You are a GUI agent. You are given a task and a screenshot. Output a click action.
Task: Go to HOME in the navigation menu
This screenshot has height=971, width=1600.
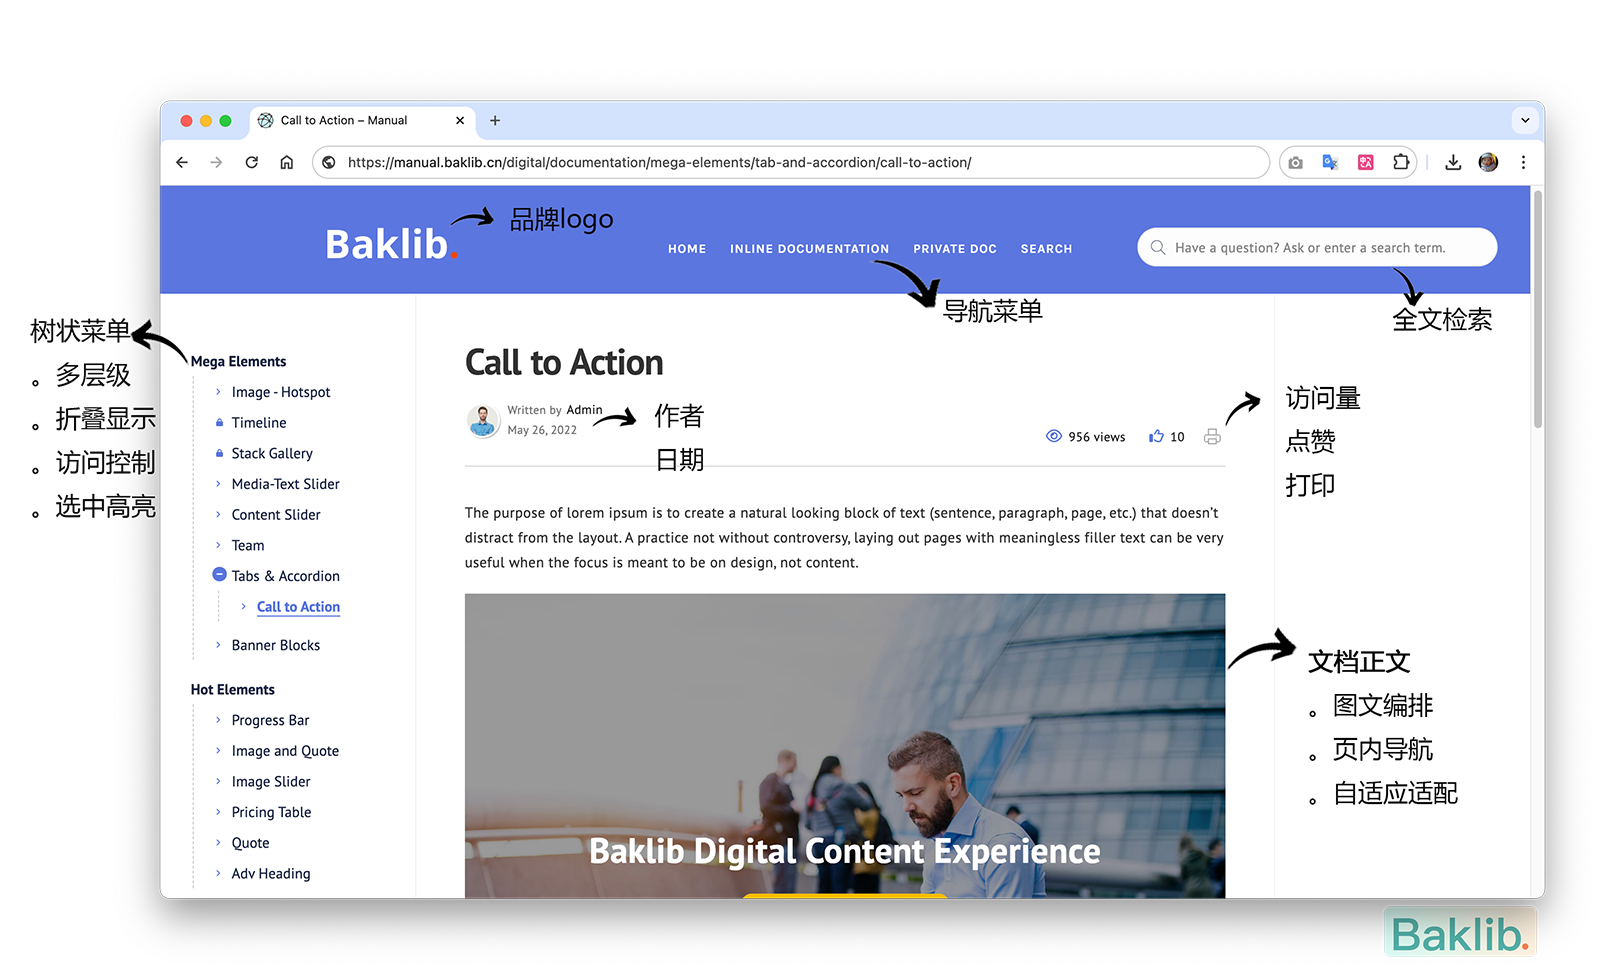[687, 249]
